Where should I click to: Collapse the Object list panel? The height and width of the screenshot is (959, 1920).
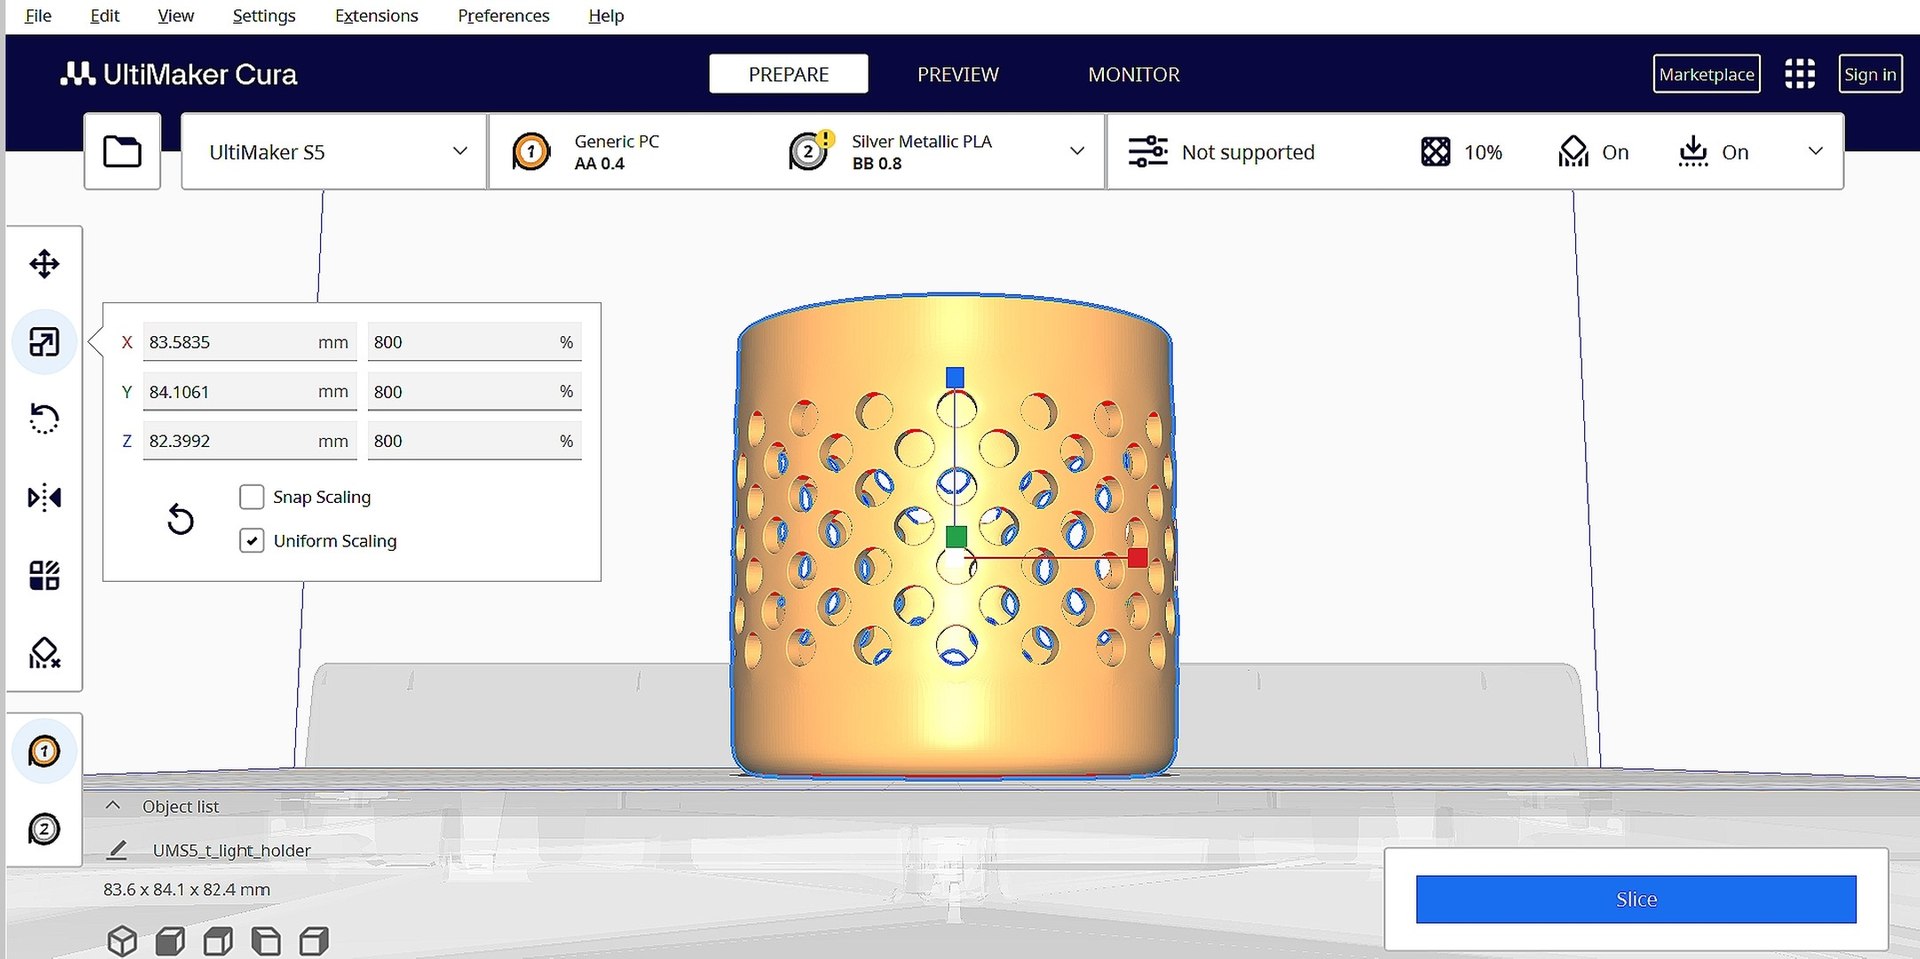113,806
